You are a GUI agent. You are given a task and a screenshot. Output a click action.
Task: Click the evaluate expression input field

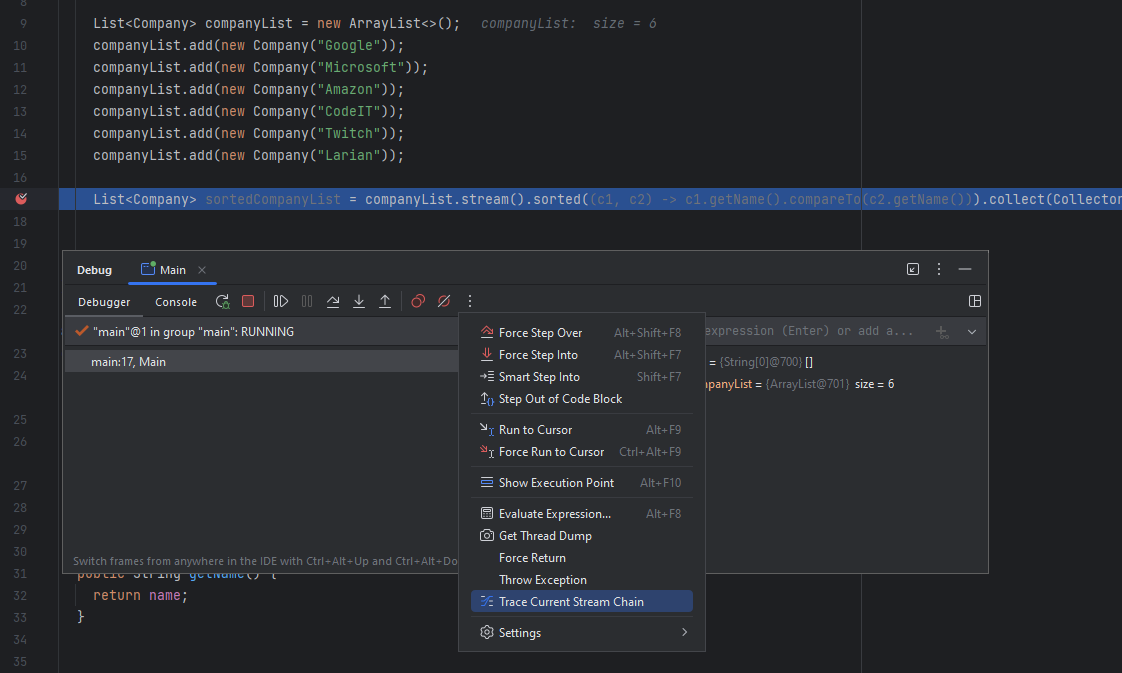tap(810, 331)
